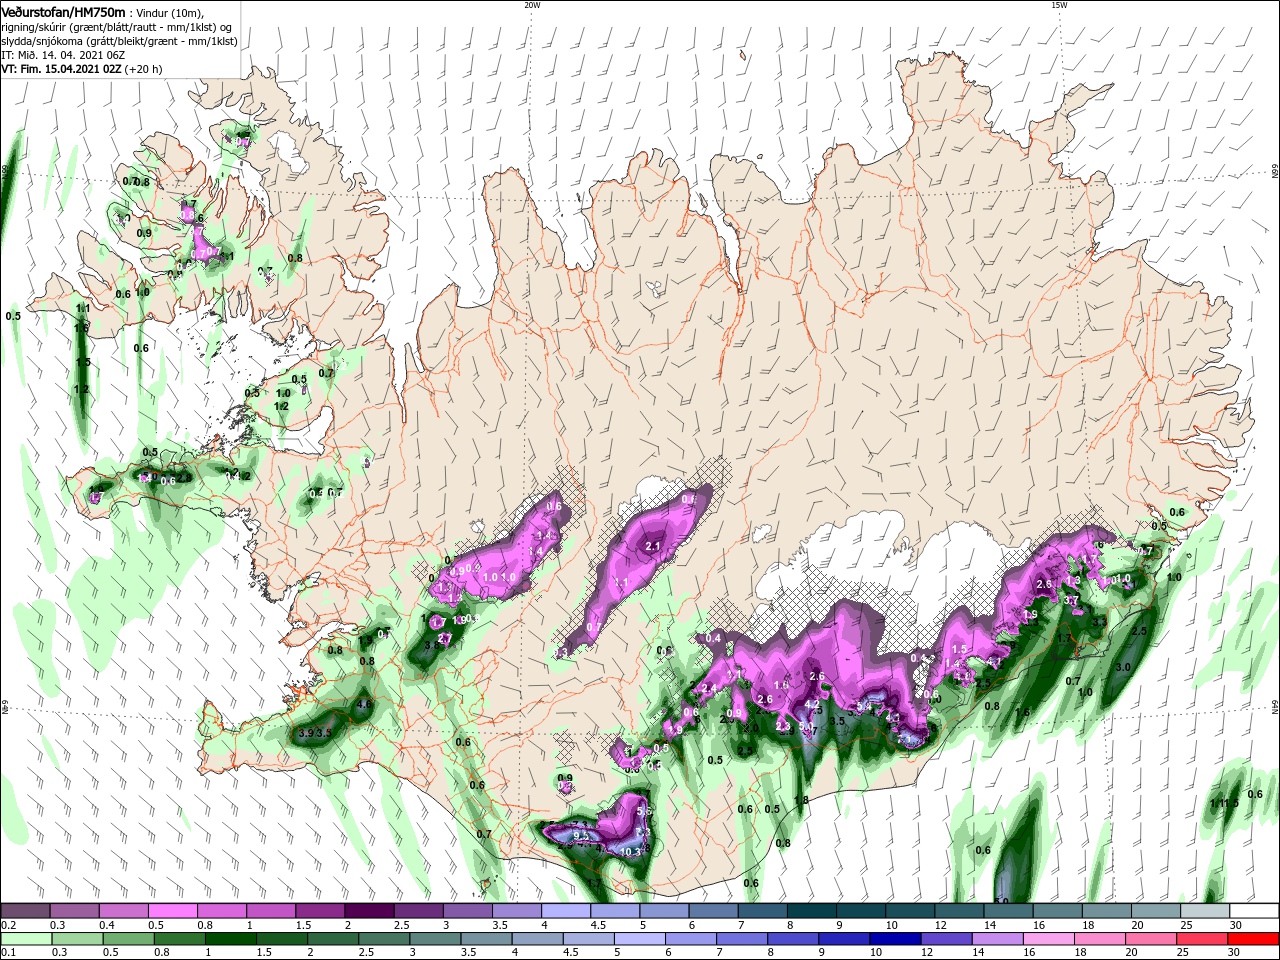Click the 10.3 precipitation value on south coast

click(x=630, y=852)
